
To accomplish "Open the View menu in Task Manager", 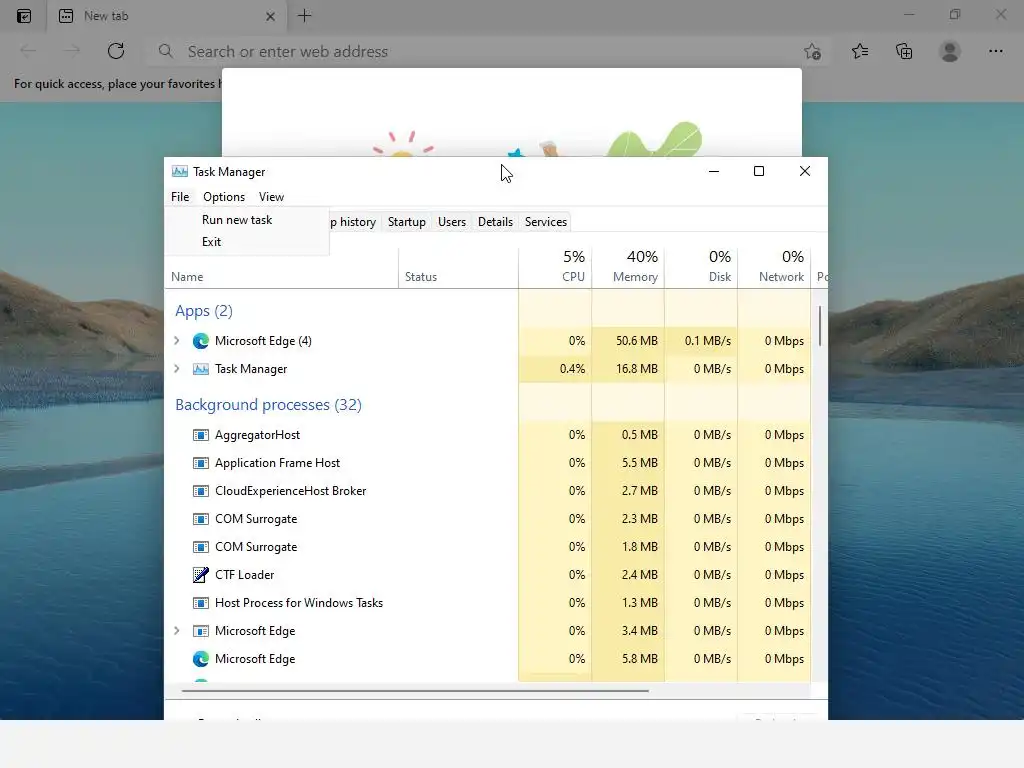I will [271, 197].
